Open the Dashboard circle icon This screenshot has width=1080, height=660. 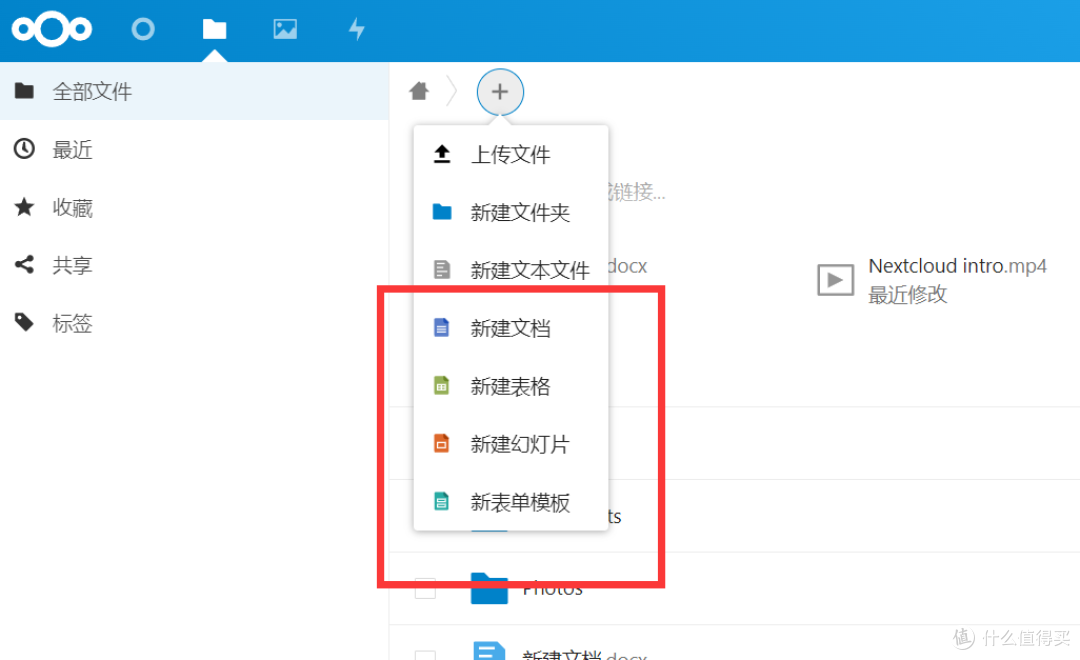[x=143, y=29]
